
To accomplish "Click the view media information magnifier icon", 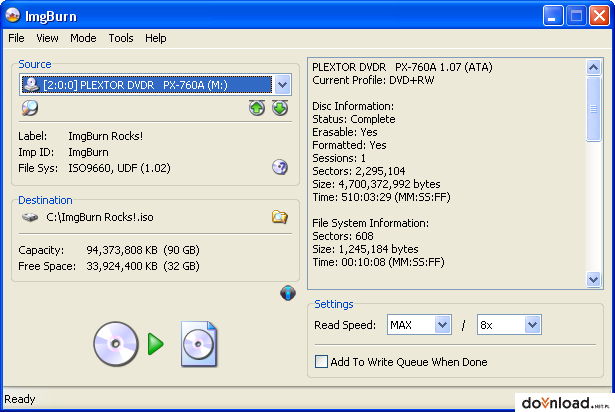I will (x=30, y=108).
